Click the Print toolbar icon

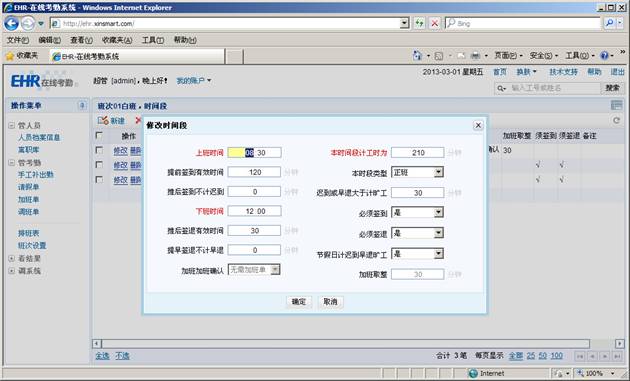(475, 55)
